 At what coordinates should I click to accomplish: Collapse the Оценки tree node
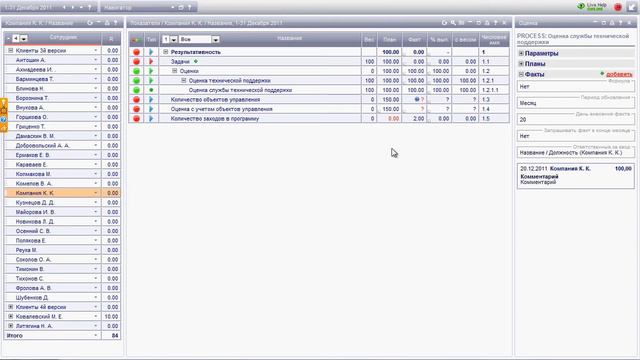coord(175,71)
